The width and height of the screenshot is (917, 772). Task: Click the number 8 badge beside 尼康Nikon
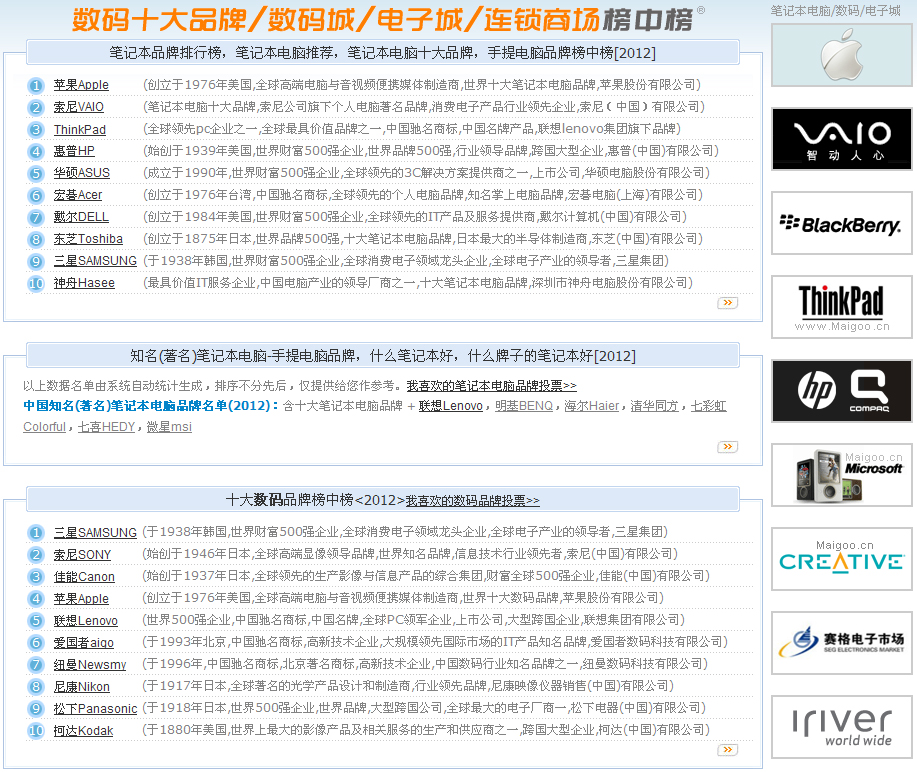coord(36,687)
